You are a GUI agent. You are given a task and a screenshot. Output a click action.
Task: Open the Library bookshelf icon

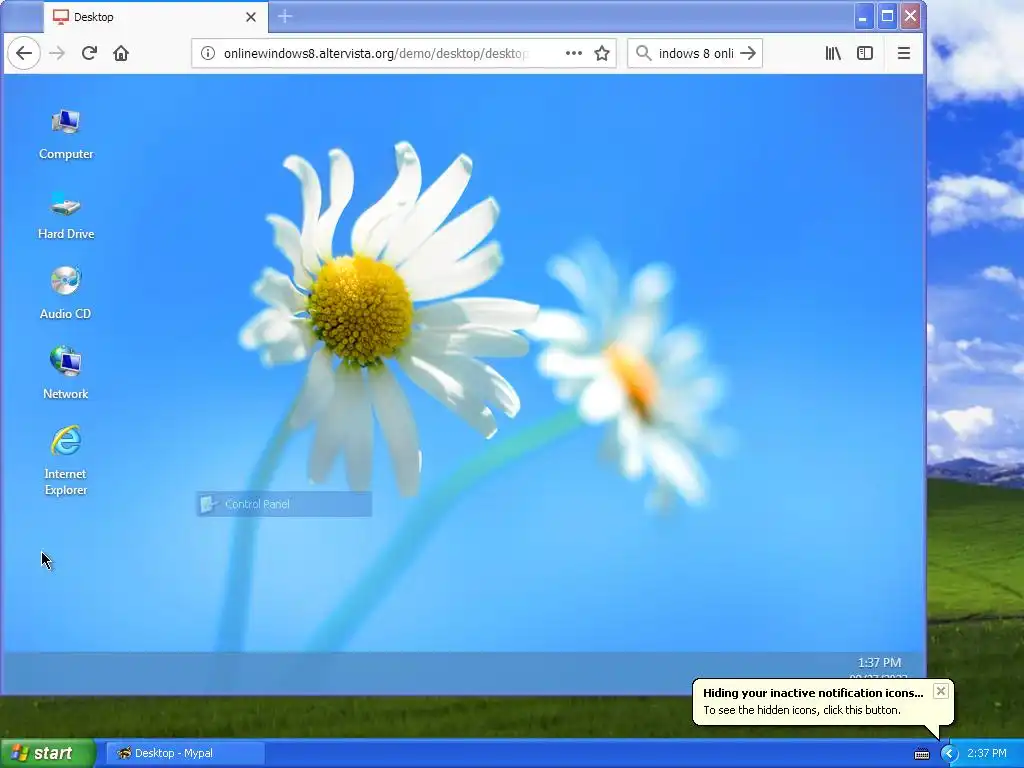(x=833, y=54)
